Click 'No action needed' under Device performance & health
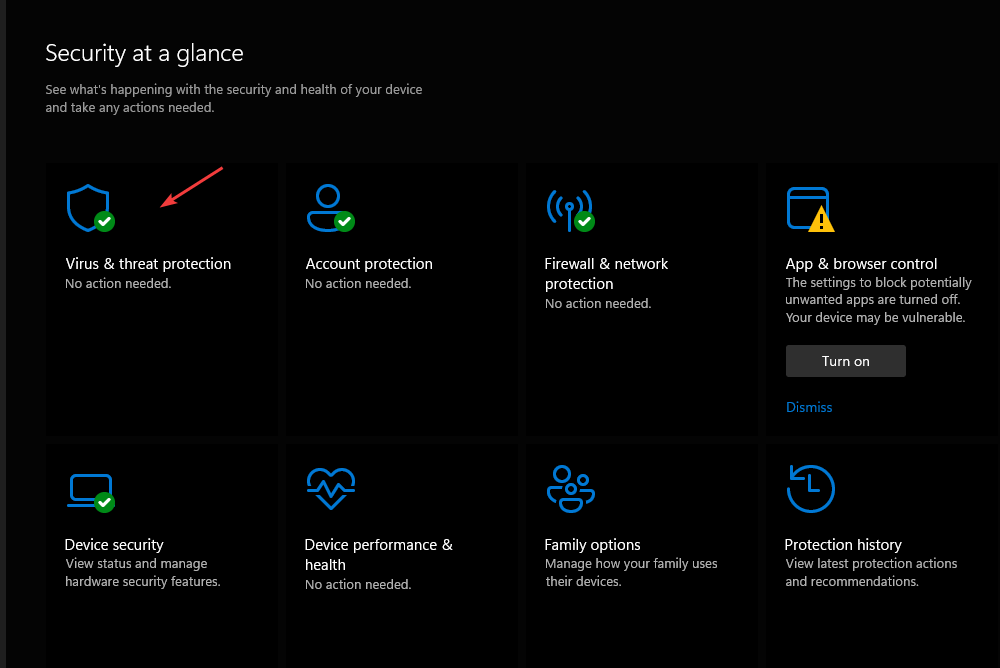This screenshot has height=668, width=1000. pos(358,584)
